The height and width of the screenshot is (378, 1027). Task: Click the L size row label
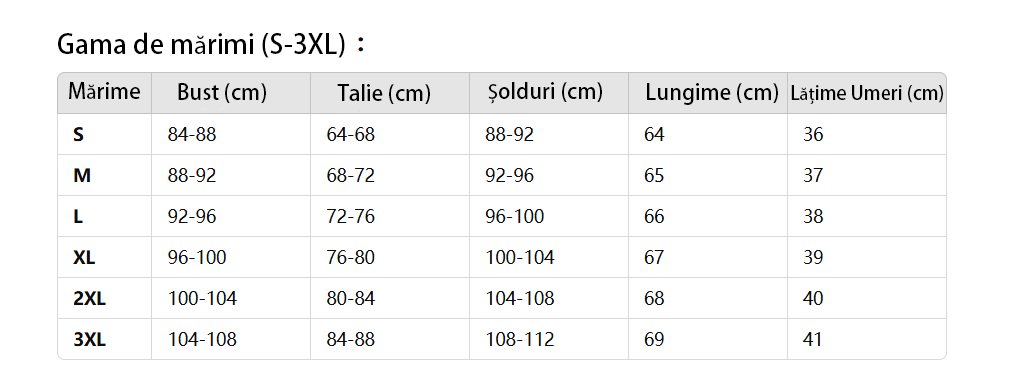pyautogui.click(x=78, y=216)
